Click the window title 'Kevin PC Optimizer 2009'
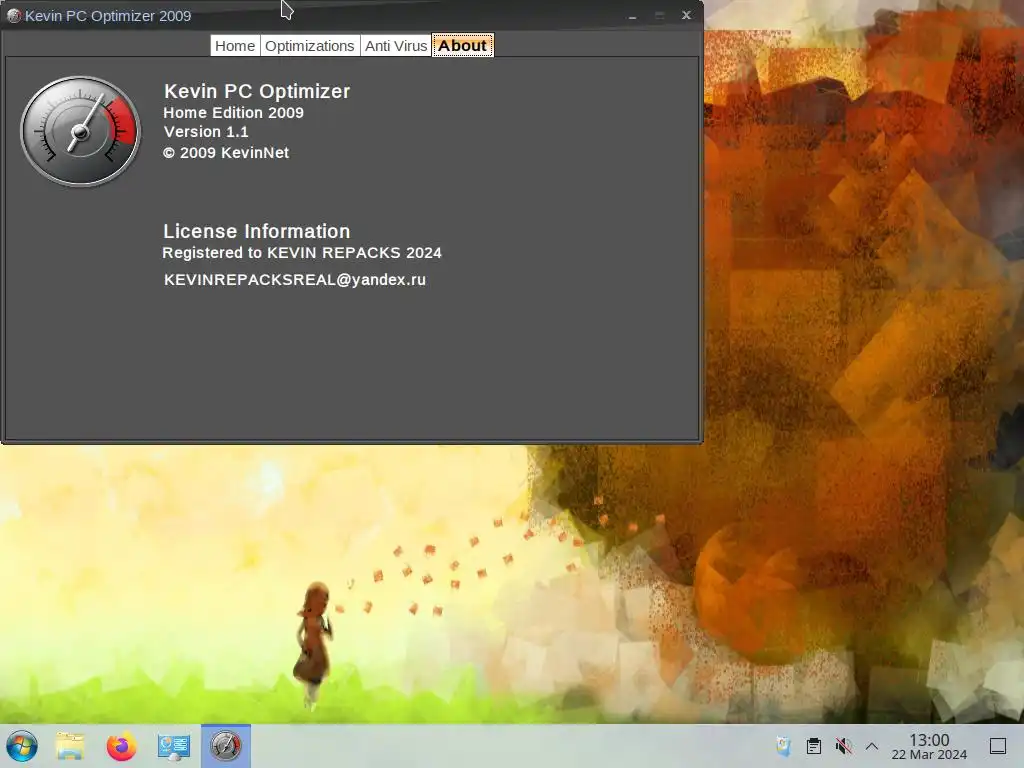The width and height of the screenshot is (1024, 768). tap(108, 16)
